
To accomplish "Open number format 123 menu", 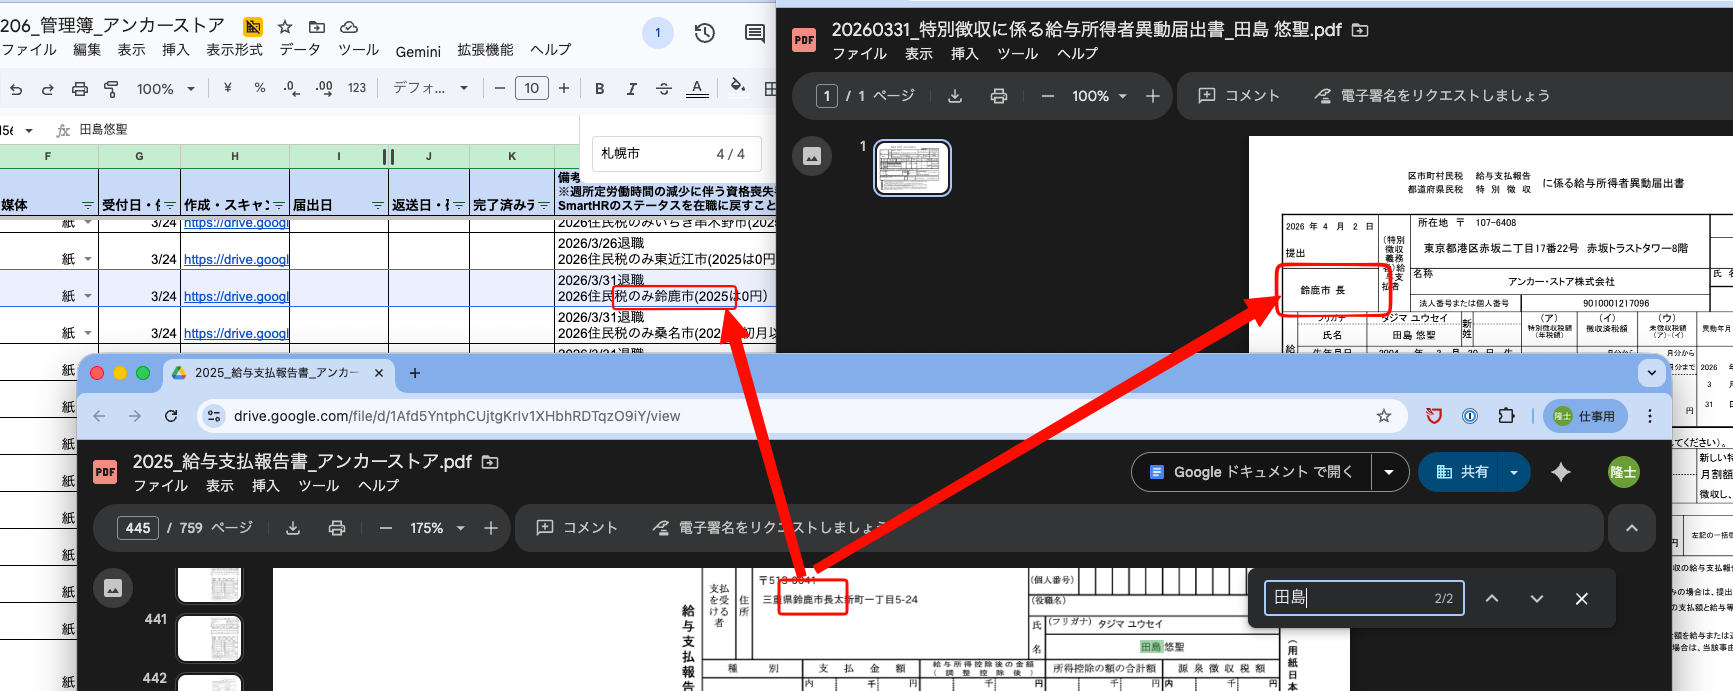I will pos(357,88).
